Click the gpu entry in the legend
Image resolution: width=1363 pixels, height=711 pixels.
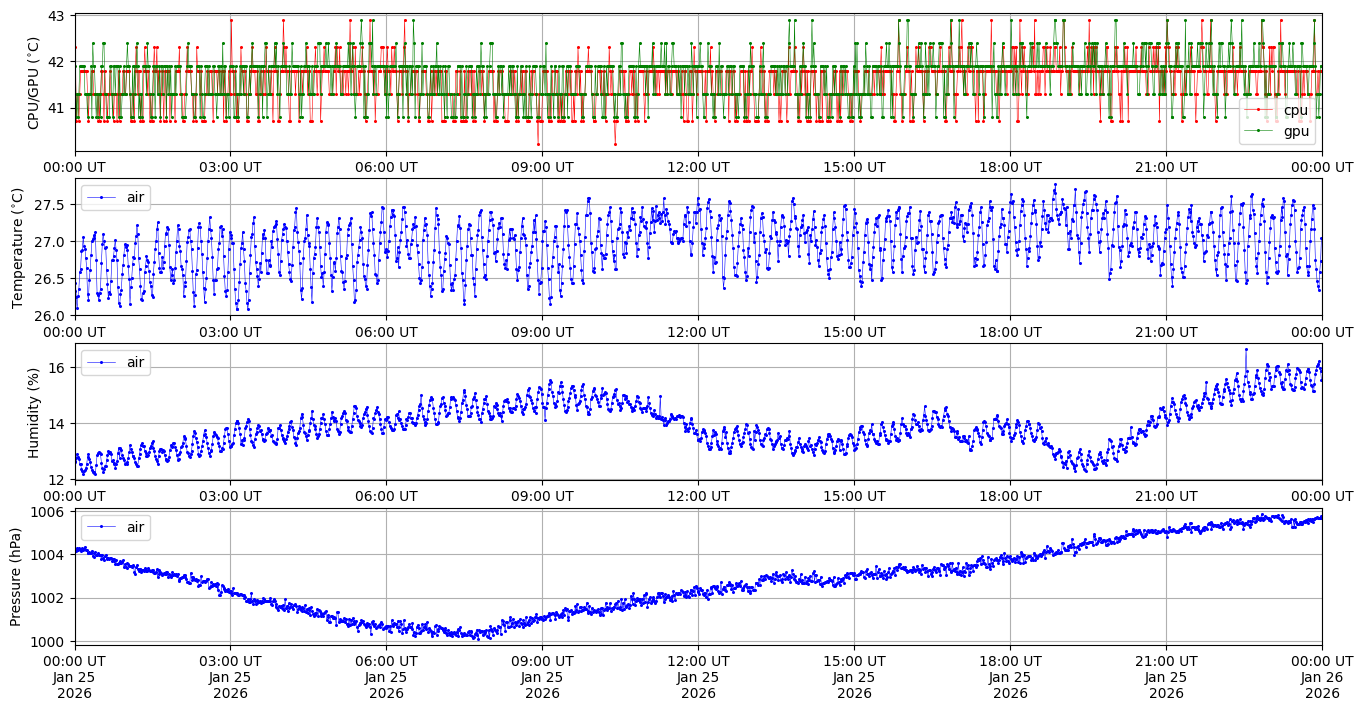point(1295,130)
